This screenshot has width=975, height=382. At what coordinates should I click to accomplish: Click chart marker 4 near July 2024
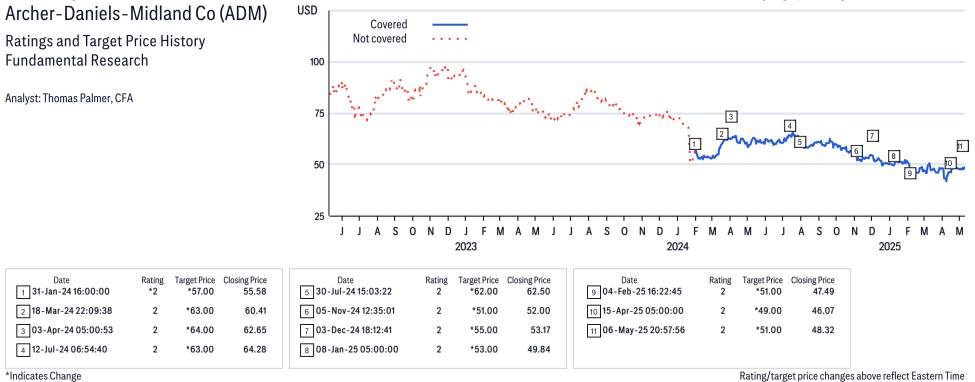pos(790,125)
